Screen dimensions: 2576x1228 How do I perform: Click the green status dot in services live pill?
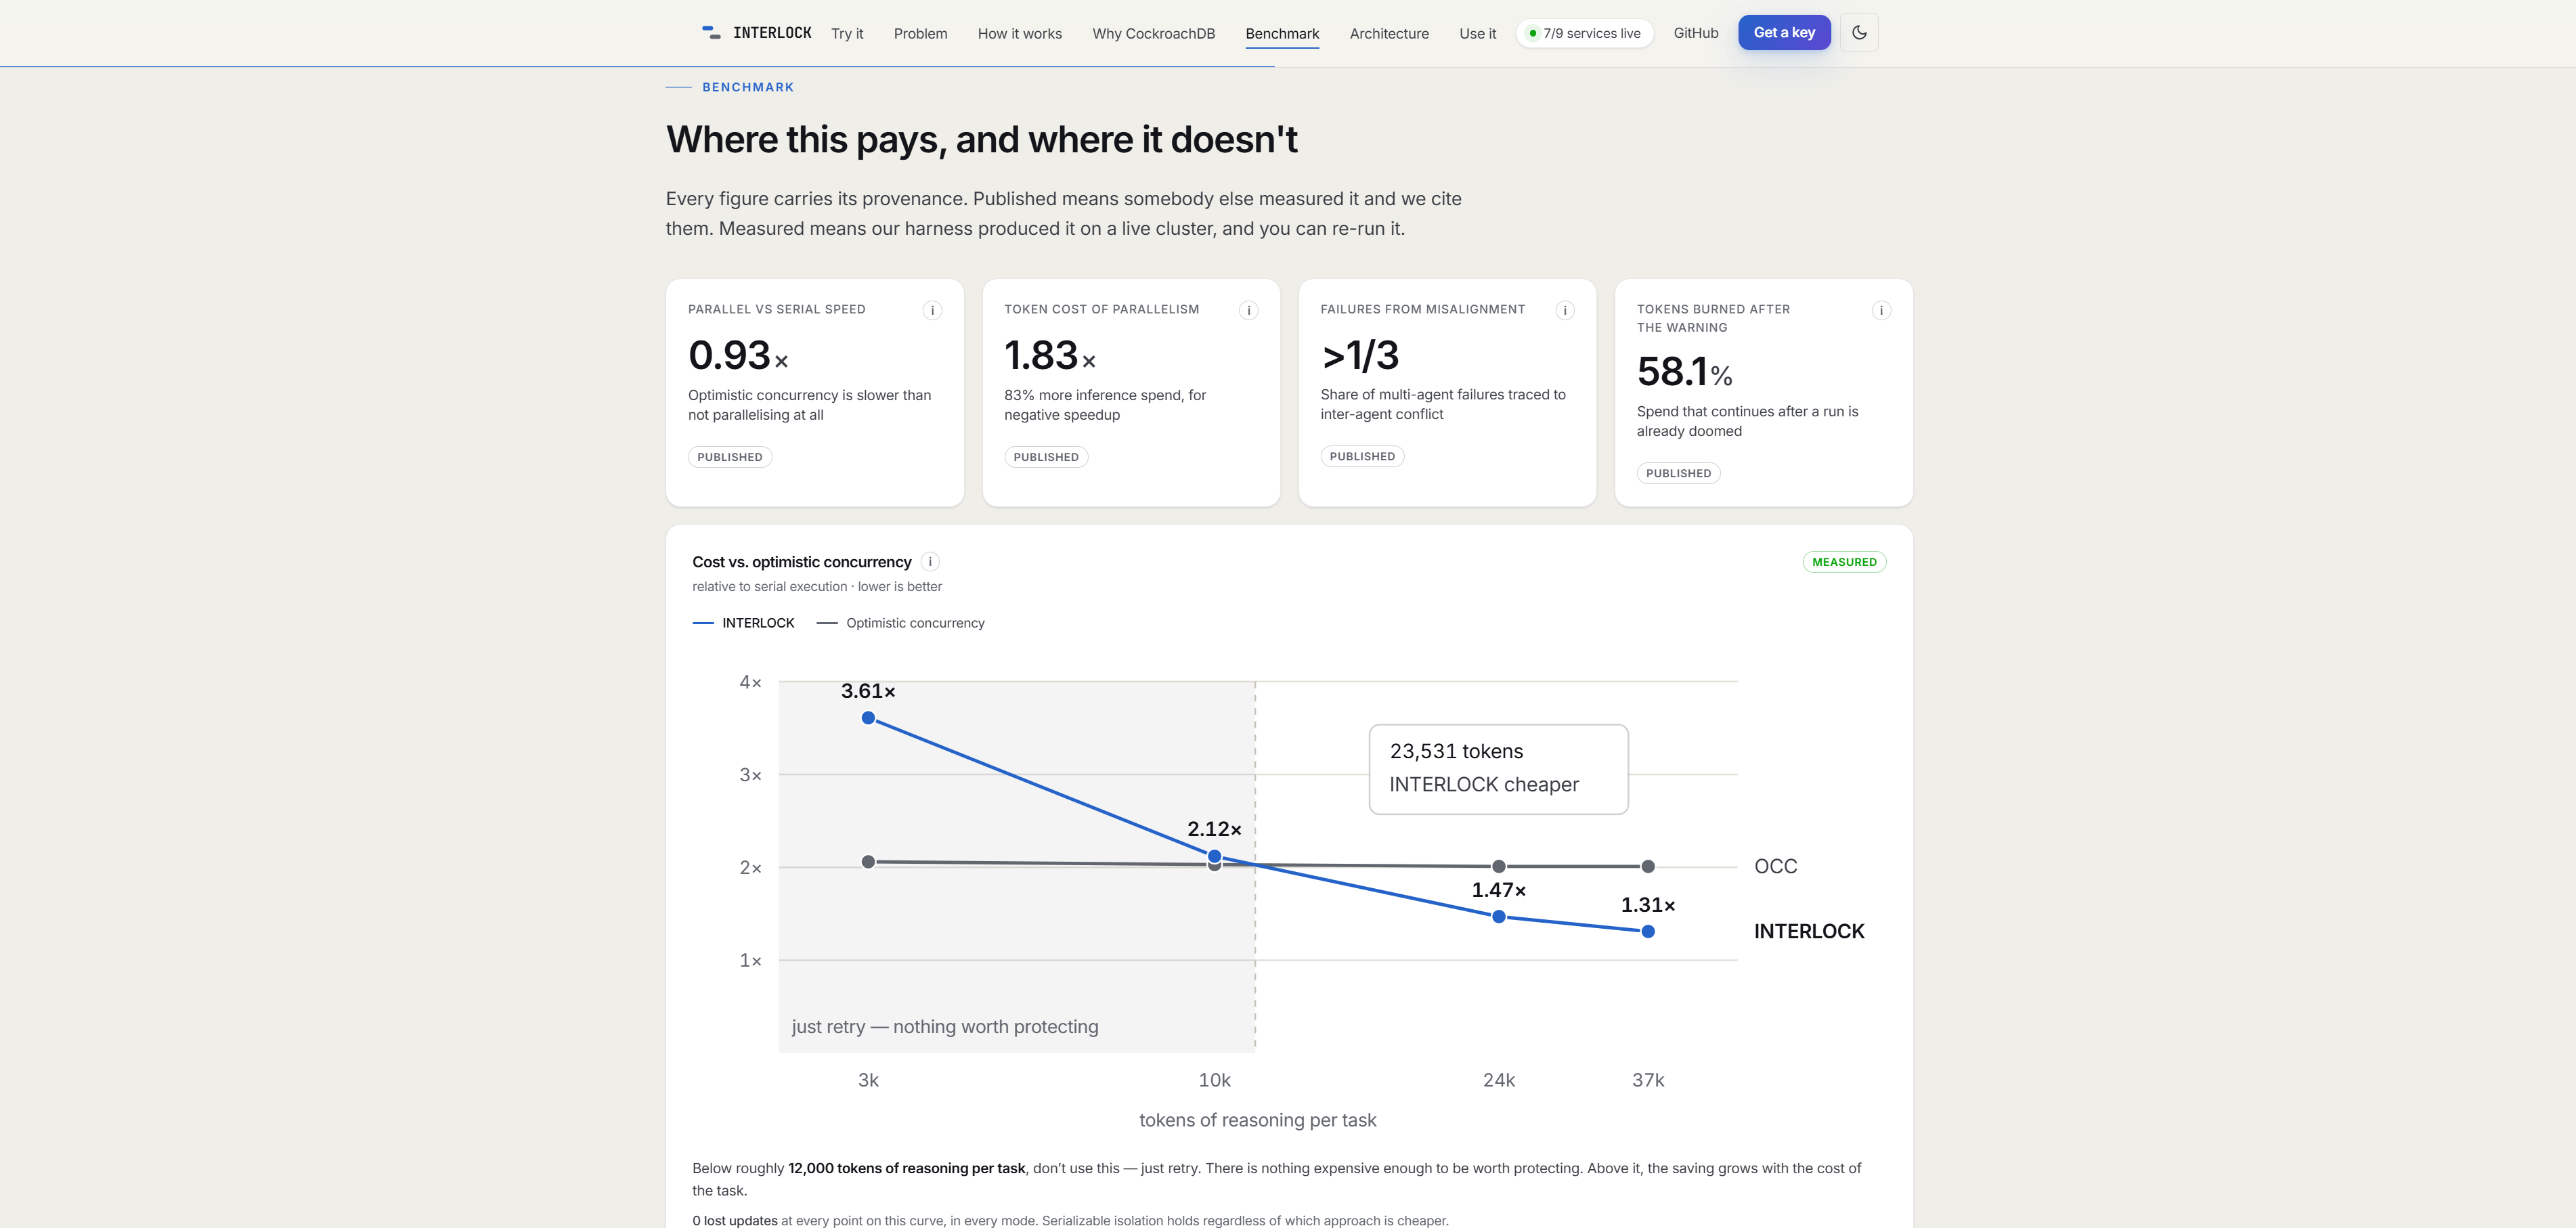pyautogui.click(x=1532, y=33)
